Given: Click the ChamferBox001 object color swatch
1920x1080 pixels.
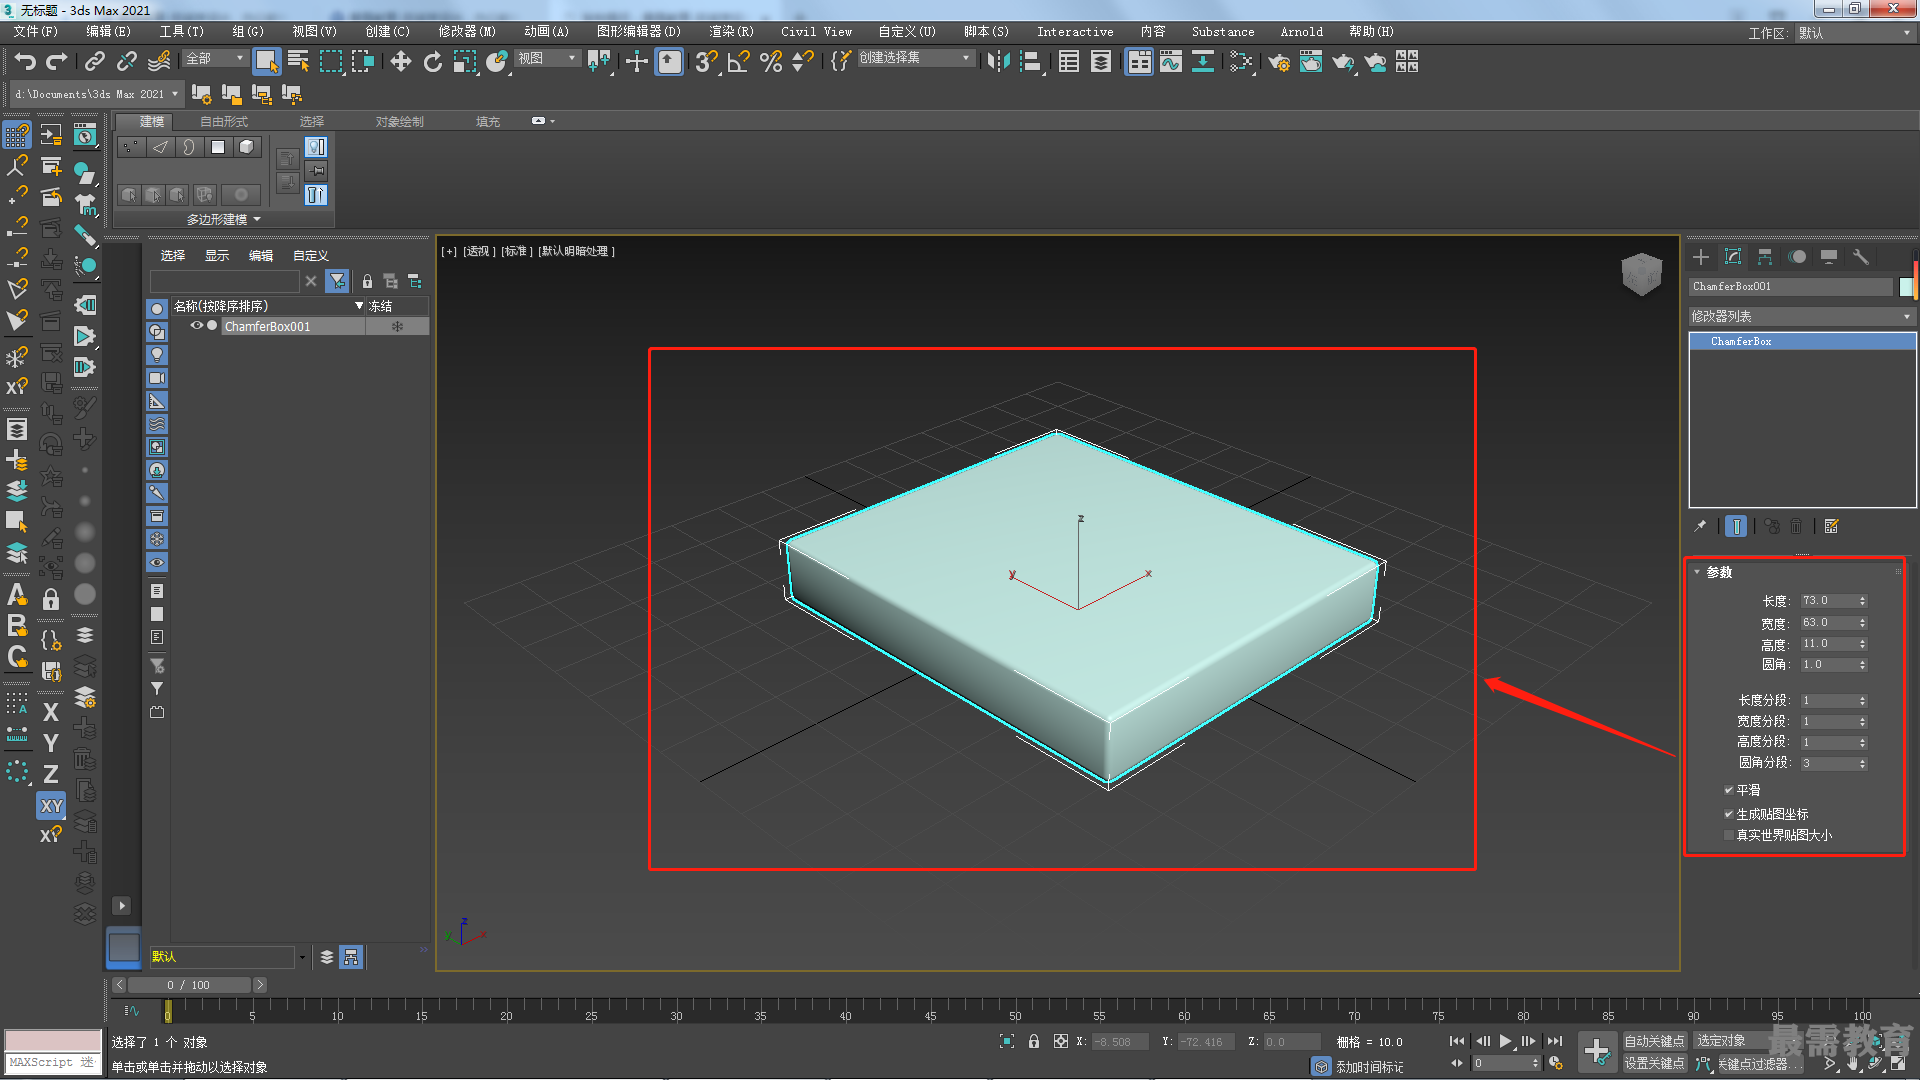Looking at the screenshot, I should pyautogui.click(x=1906, y=287).
